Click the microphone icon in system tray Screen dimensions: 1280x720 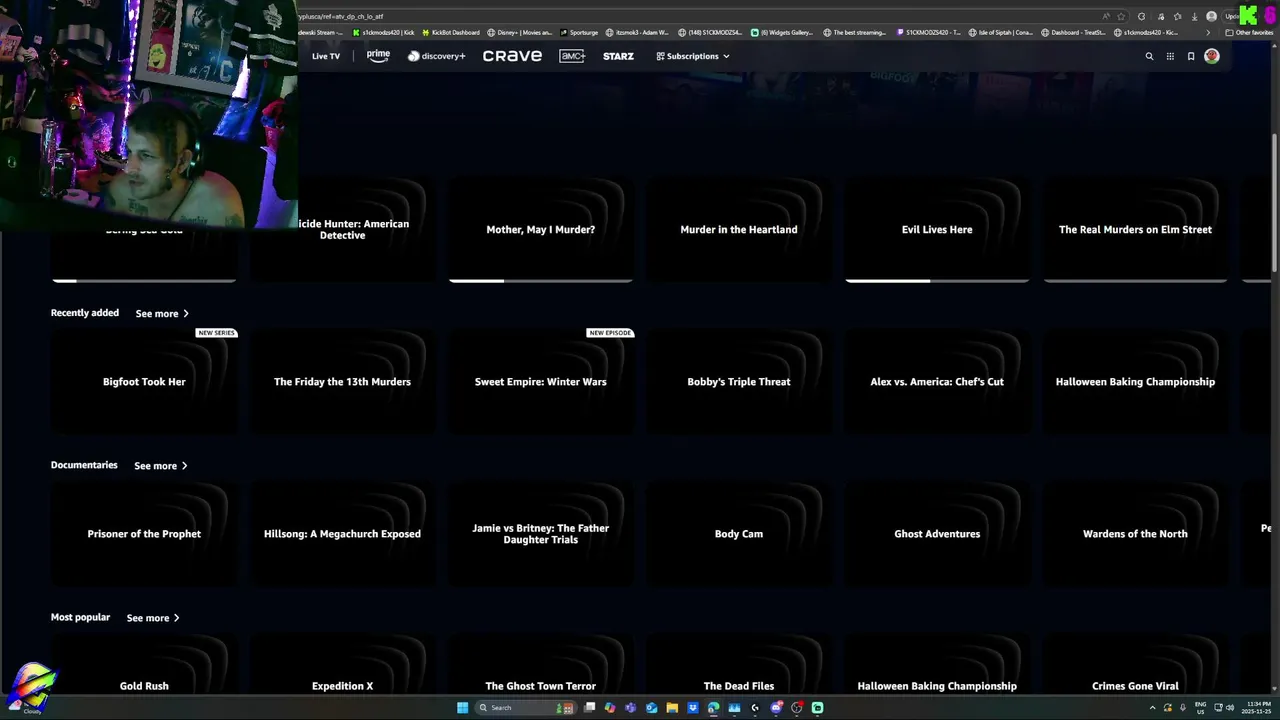(x=1183, y=708)
